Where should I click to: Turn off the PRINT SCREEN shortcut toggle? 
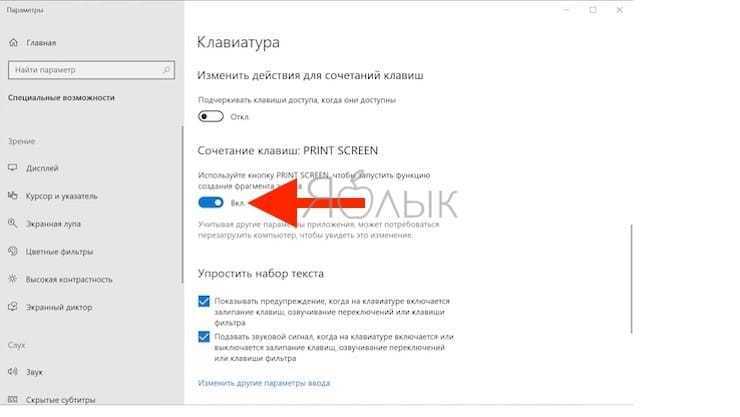click(210, 202)
